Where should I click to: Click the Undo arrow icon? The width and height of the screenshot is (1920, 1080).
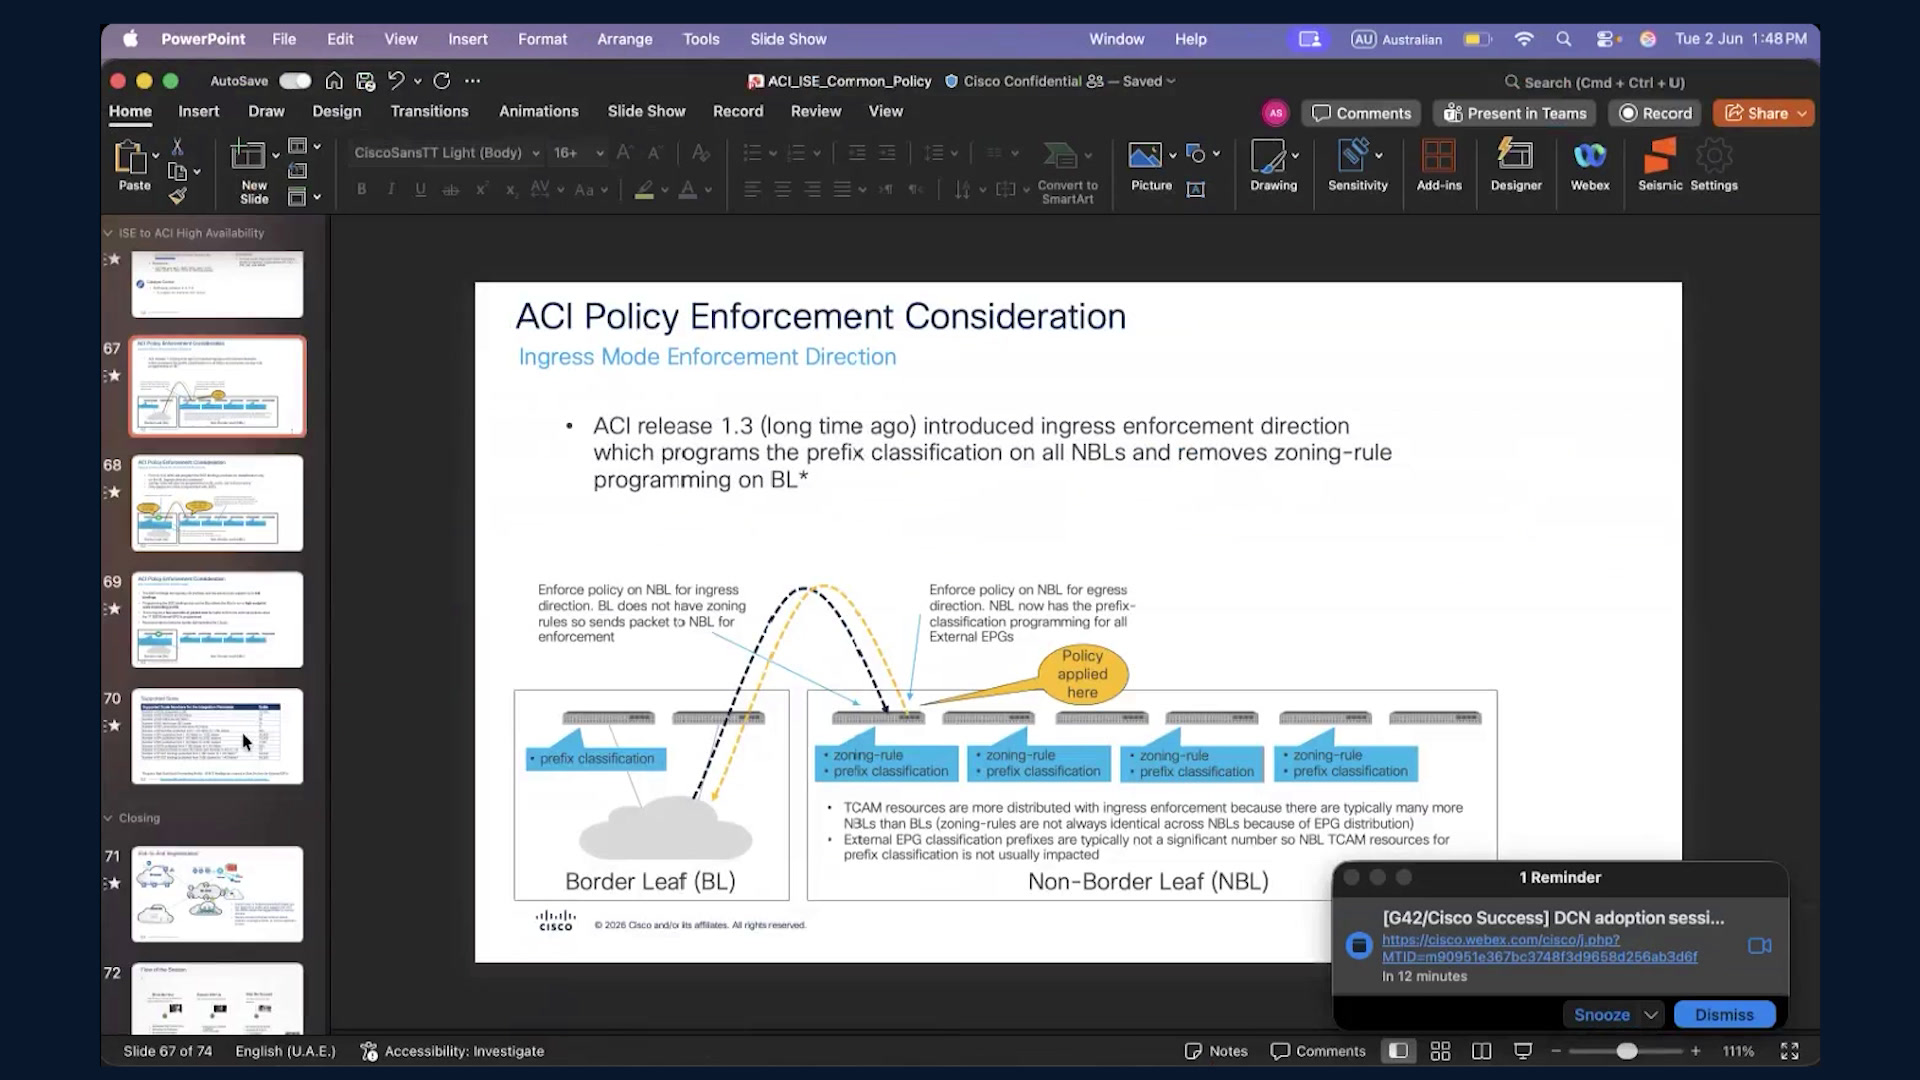(396, 81)
